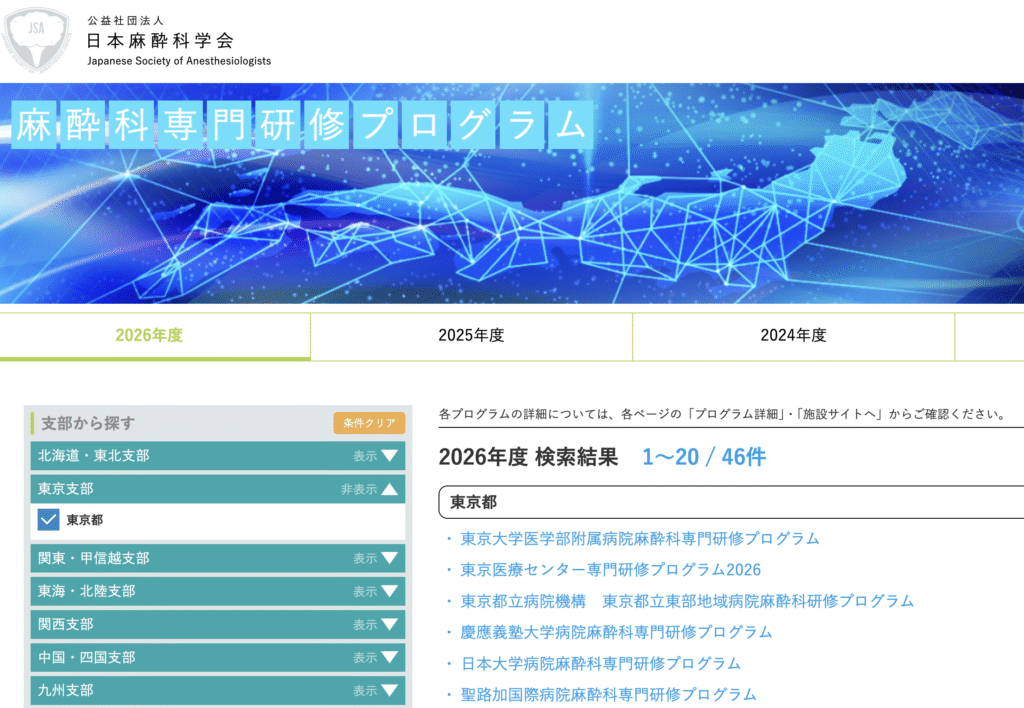Open the 2024年度 tab
Image resolution: width=1024 pixels, height=708 pixels.
793,336
